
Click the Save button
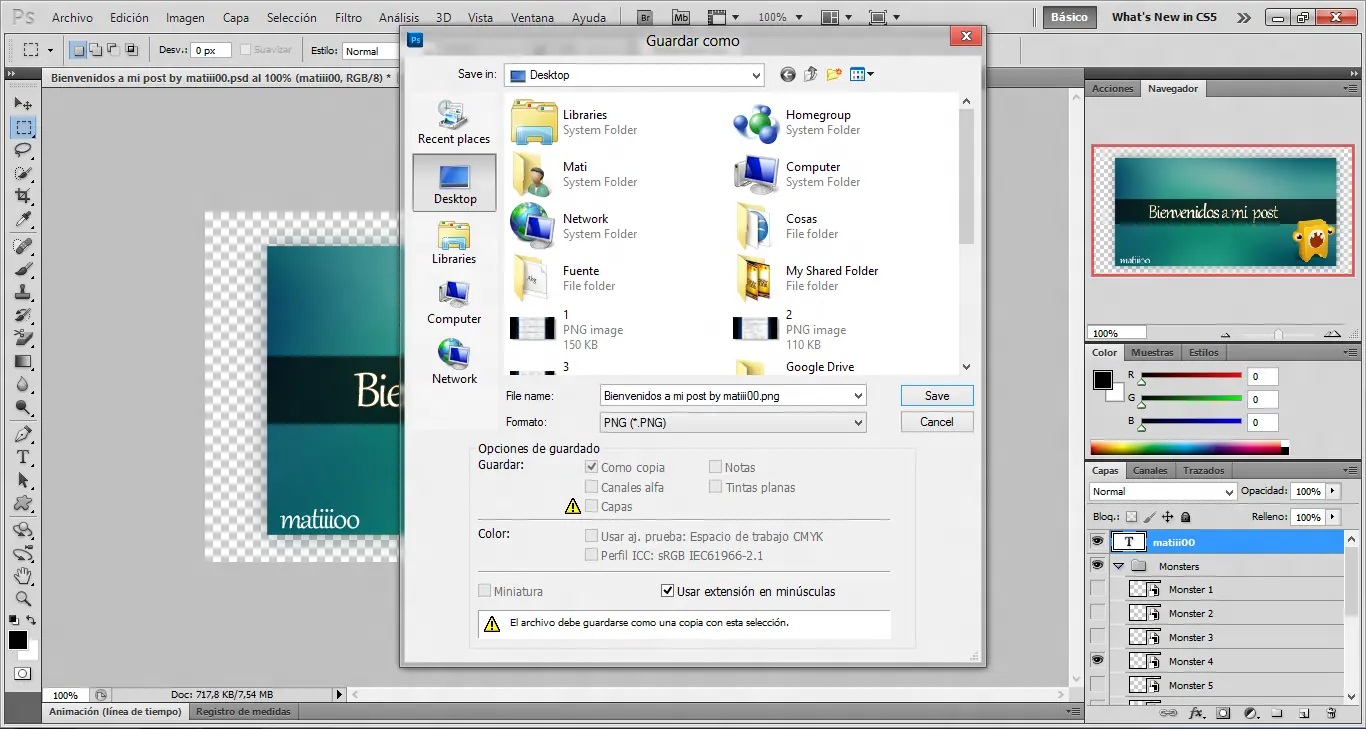tap(937, 396)
